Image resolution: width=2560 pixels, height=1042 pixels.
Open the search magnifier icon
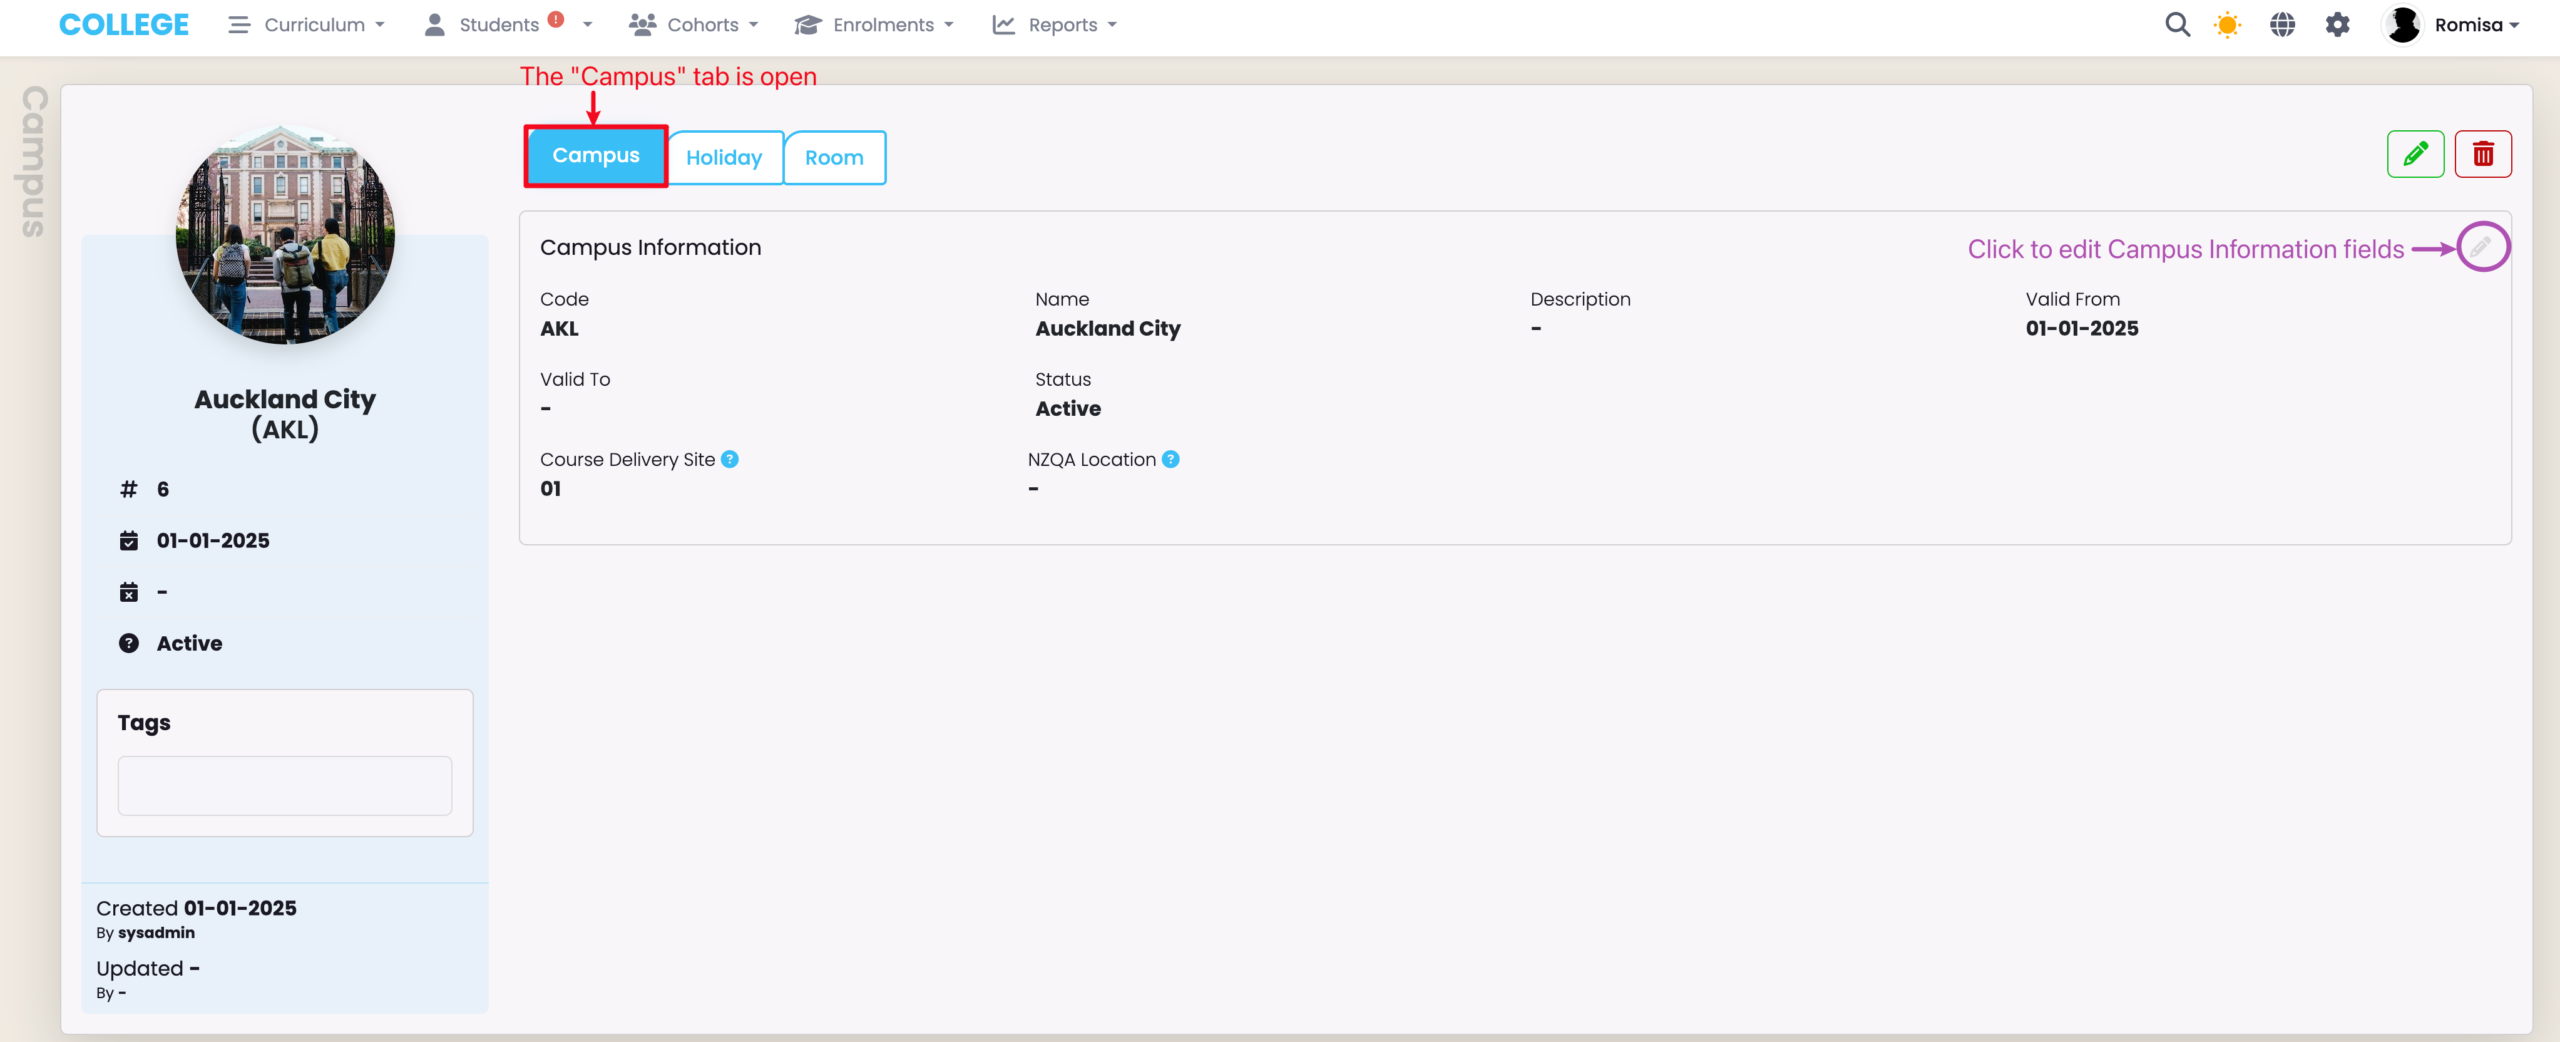[2177, 25]
